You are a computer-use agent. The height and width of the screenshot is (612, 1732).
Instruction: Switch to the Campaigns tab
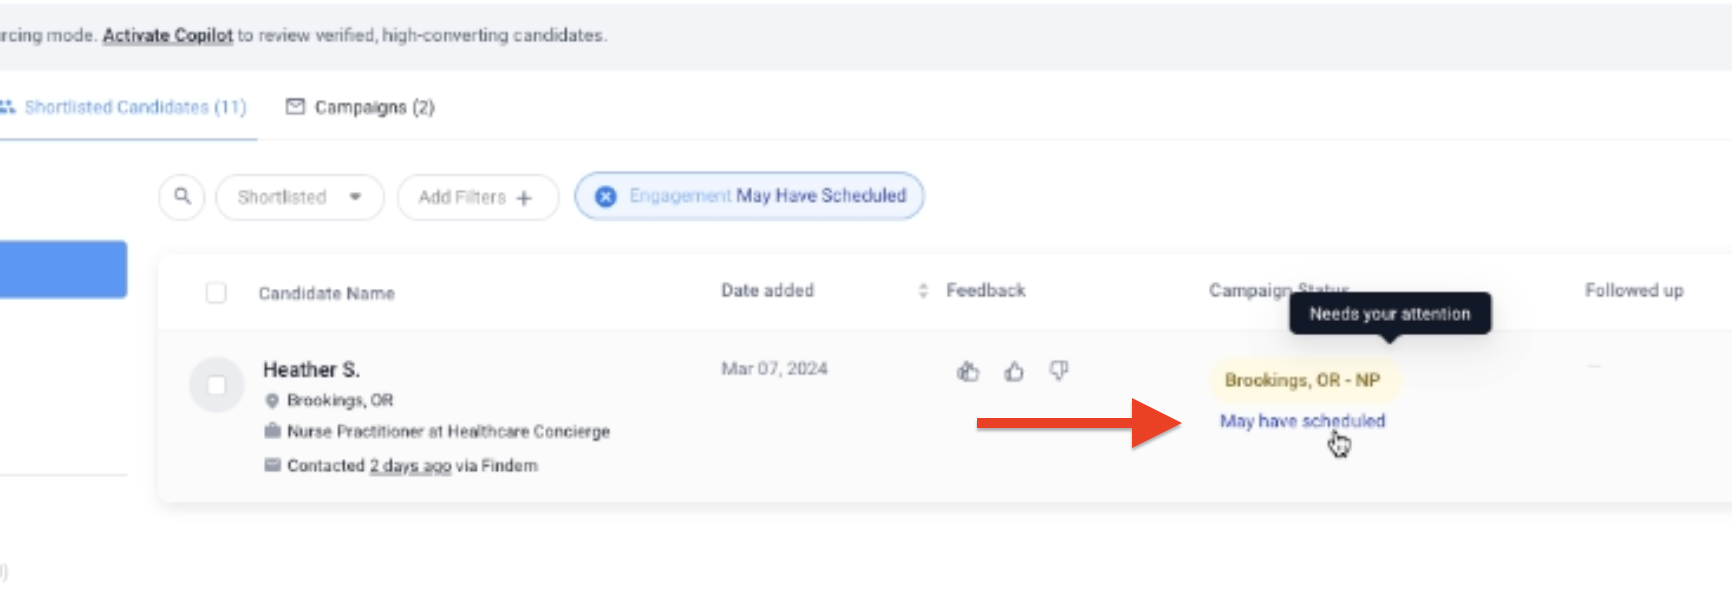(374, 107)
